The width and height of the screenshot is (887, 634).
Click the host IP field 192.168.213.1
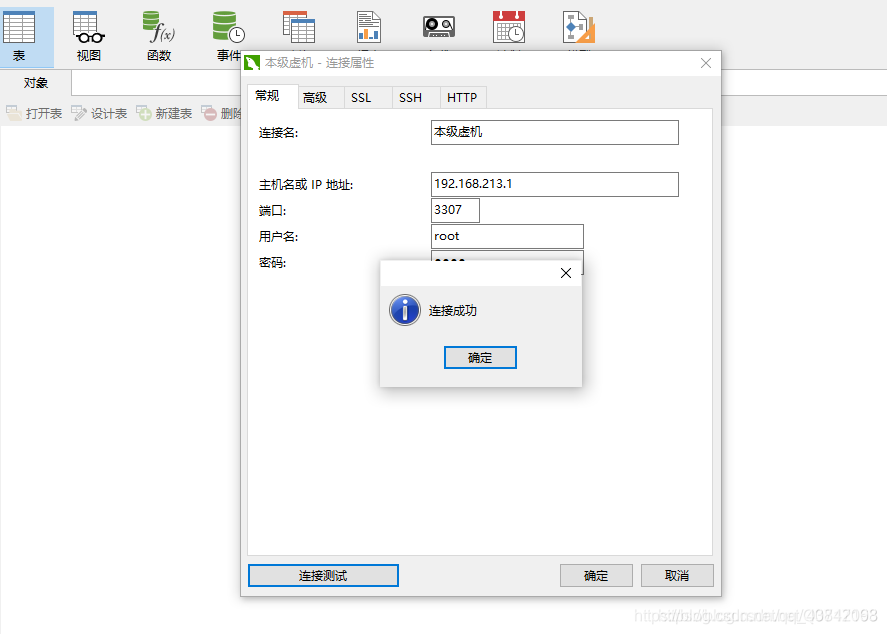tap(554, 184)
